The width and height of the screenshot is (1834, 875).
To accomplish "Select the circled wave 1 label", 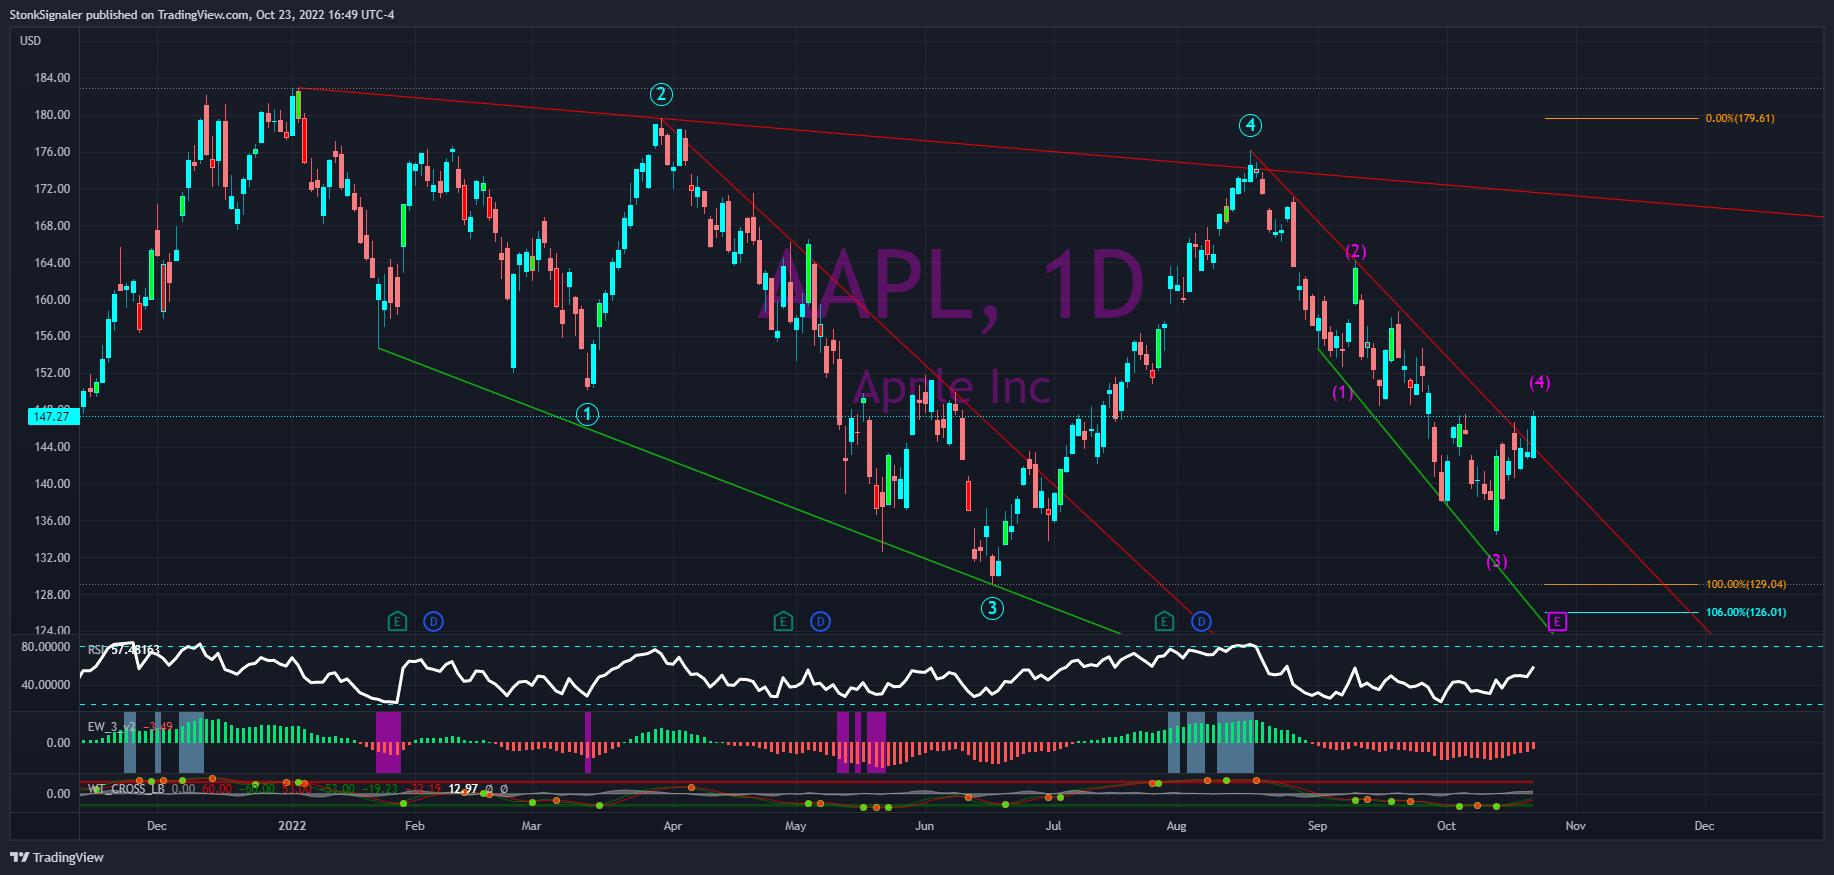I will [588, 414].
